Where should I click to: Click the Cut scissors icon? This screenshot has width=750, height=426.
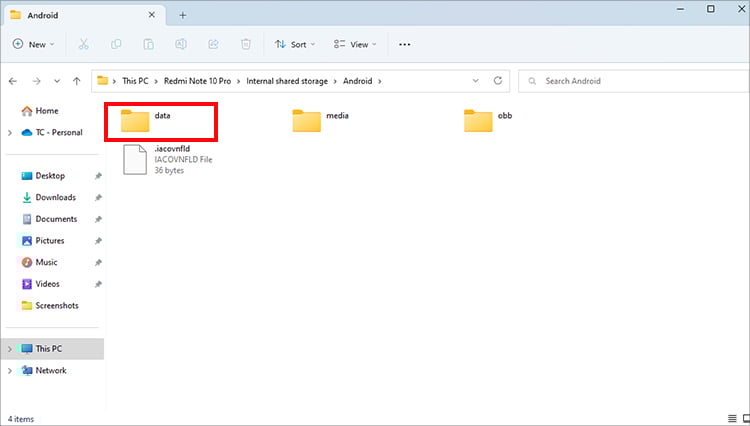click(x=84, y=44)
